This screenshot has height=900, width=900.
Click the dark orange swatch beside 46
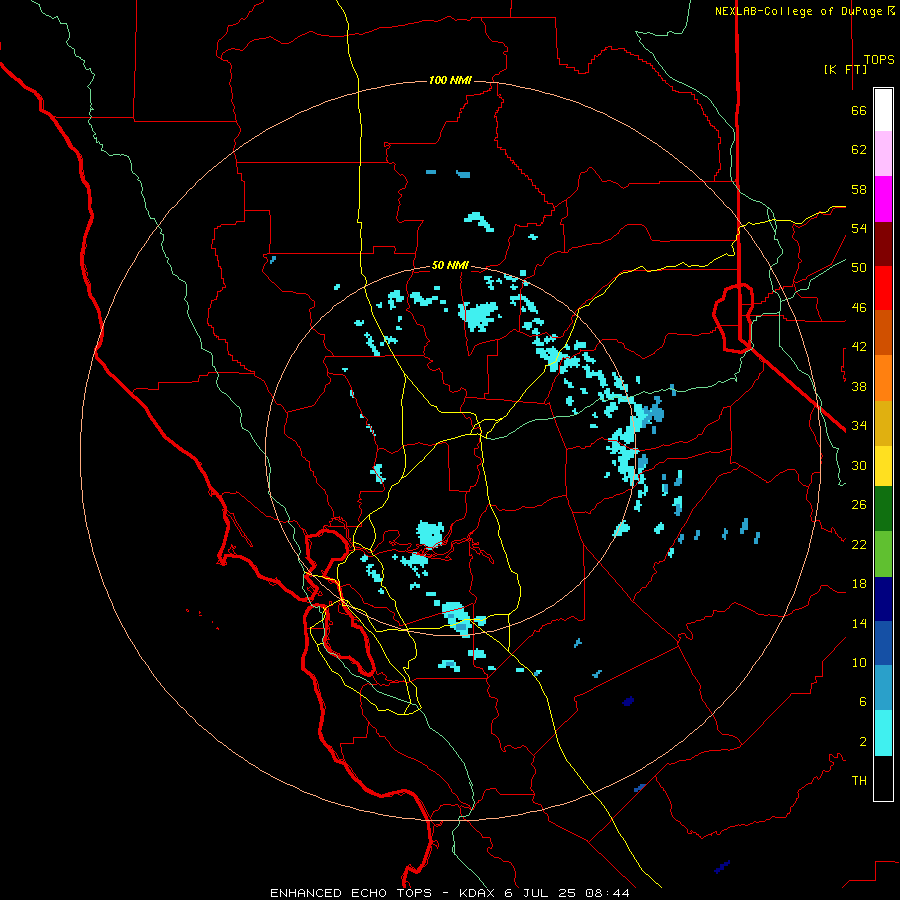pyautogui.click(x=883, y=333)
